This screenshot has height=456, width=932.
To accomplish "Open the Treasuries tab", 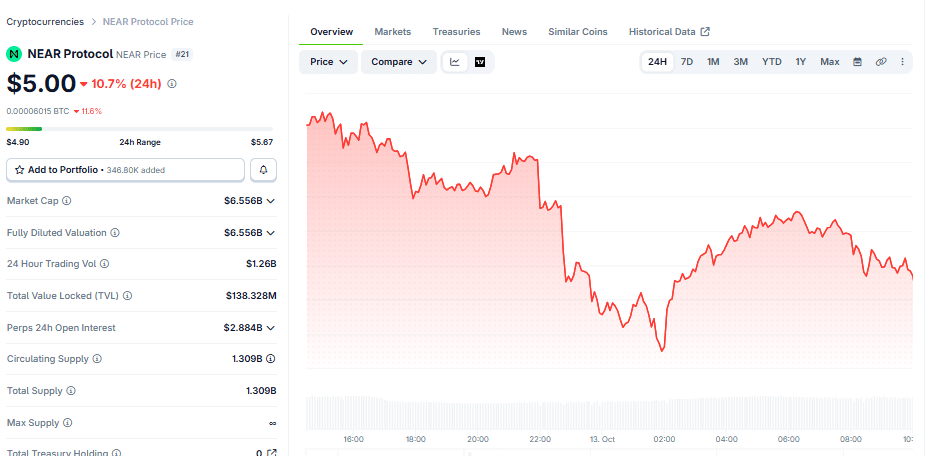I will [x=456, y=32].
